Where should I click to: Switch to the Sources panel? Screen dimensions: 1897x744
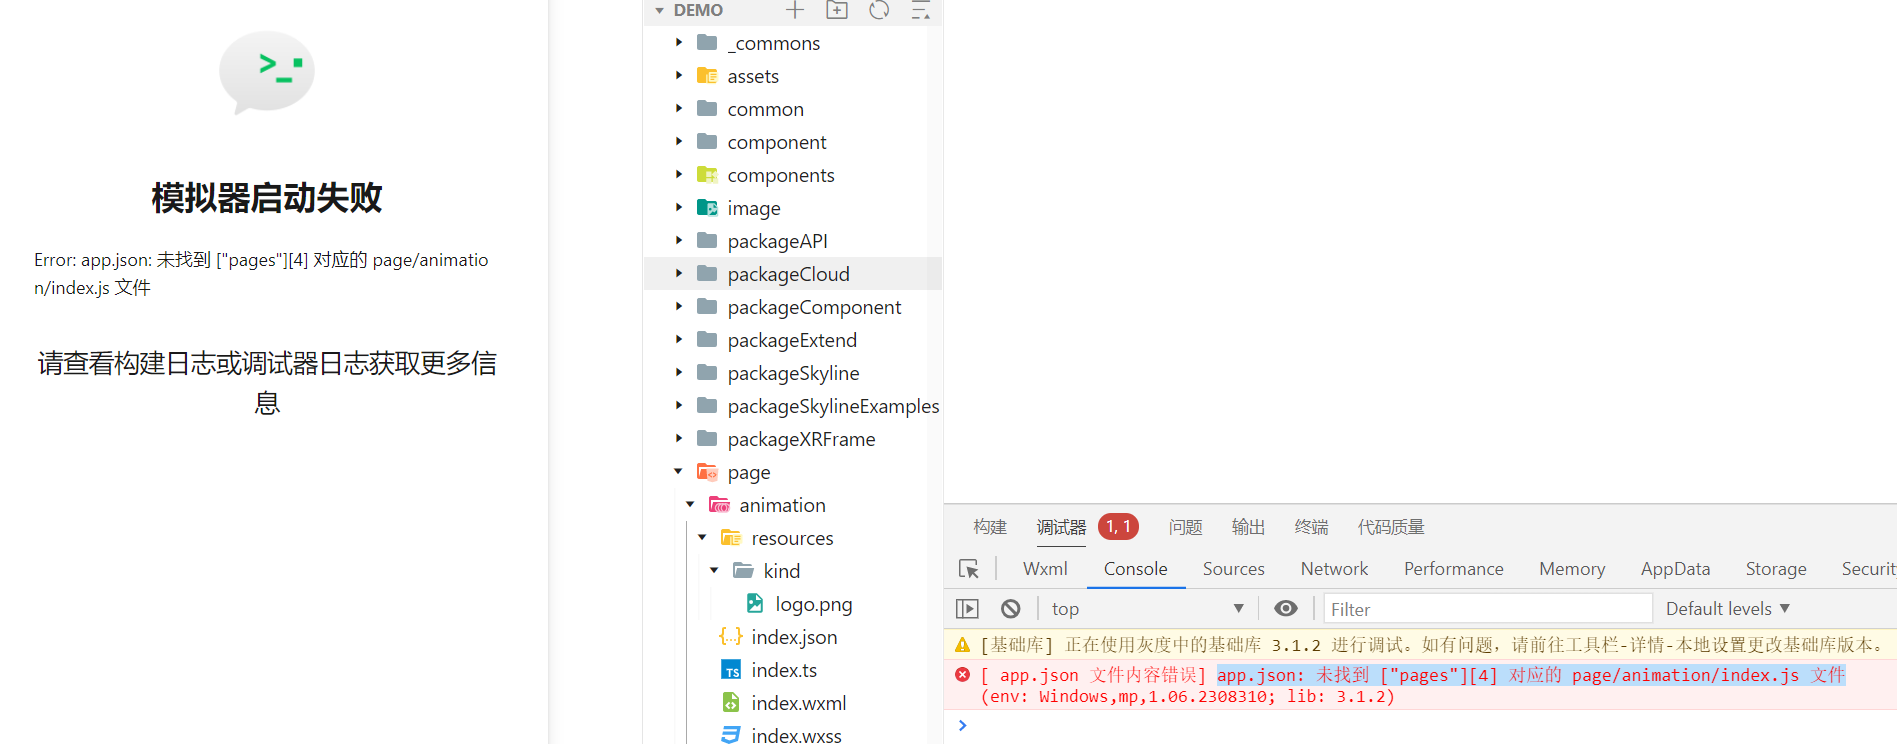[1234, 569]
